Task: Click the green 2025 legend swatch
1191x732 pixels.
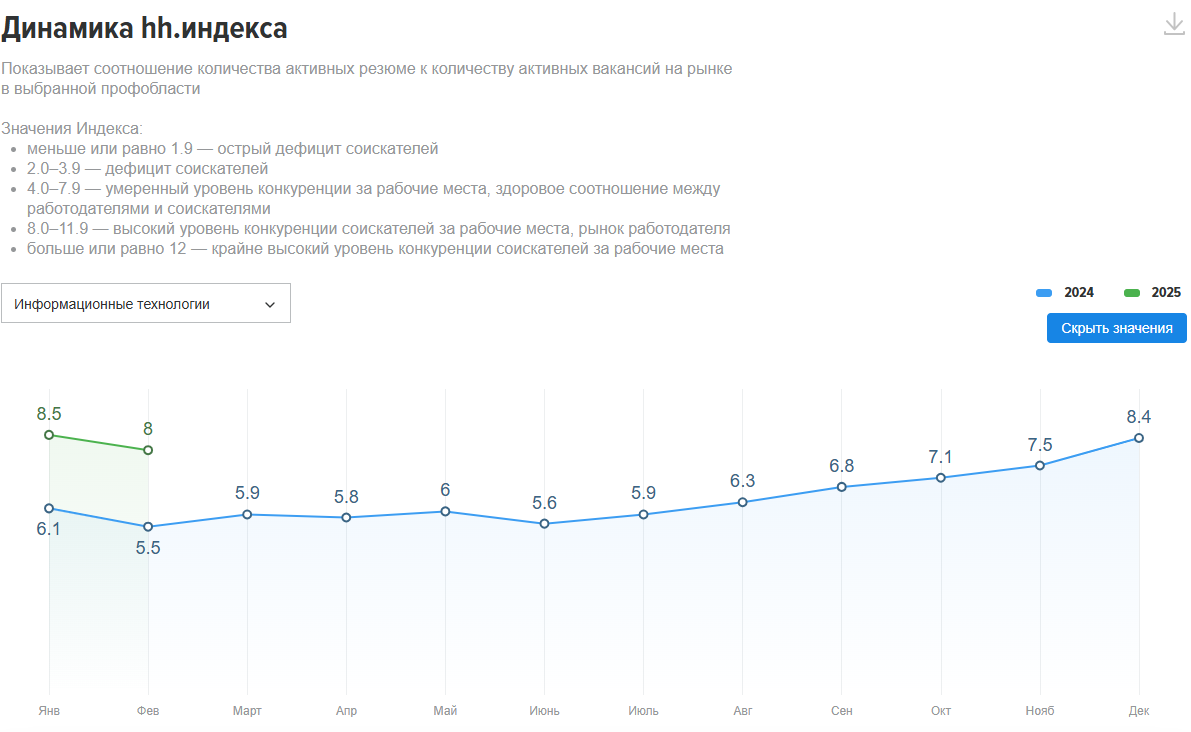Action: [x=1132, y=293]
